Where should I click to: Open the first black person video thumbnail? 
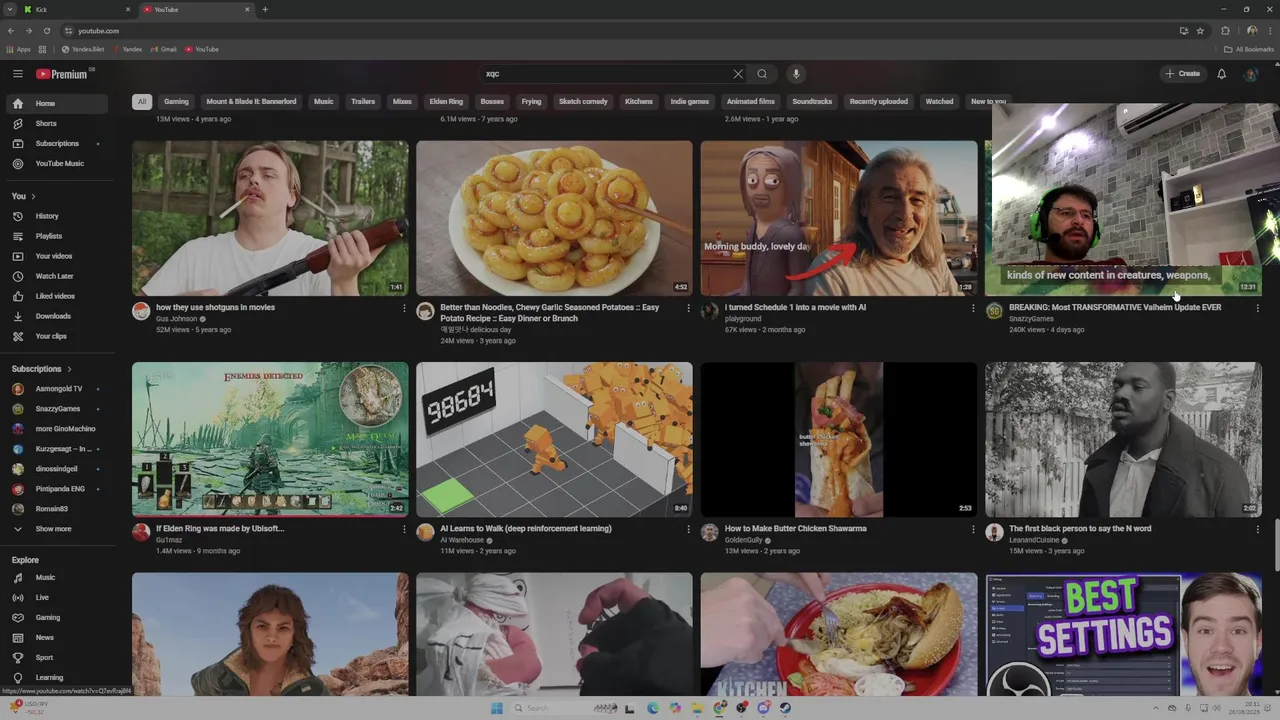tap(1123, 439)
